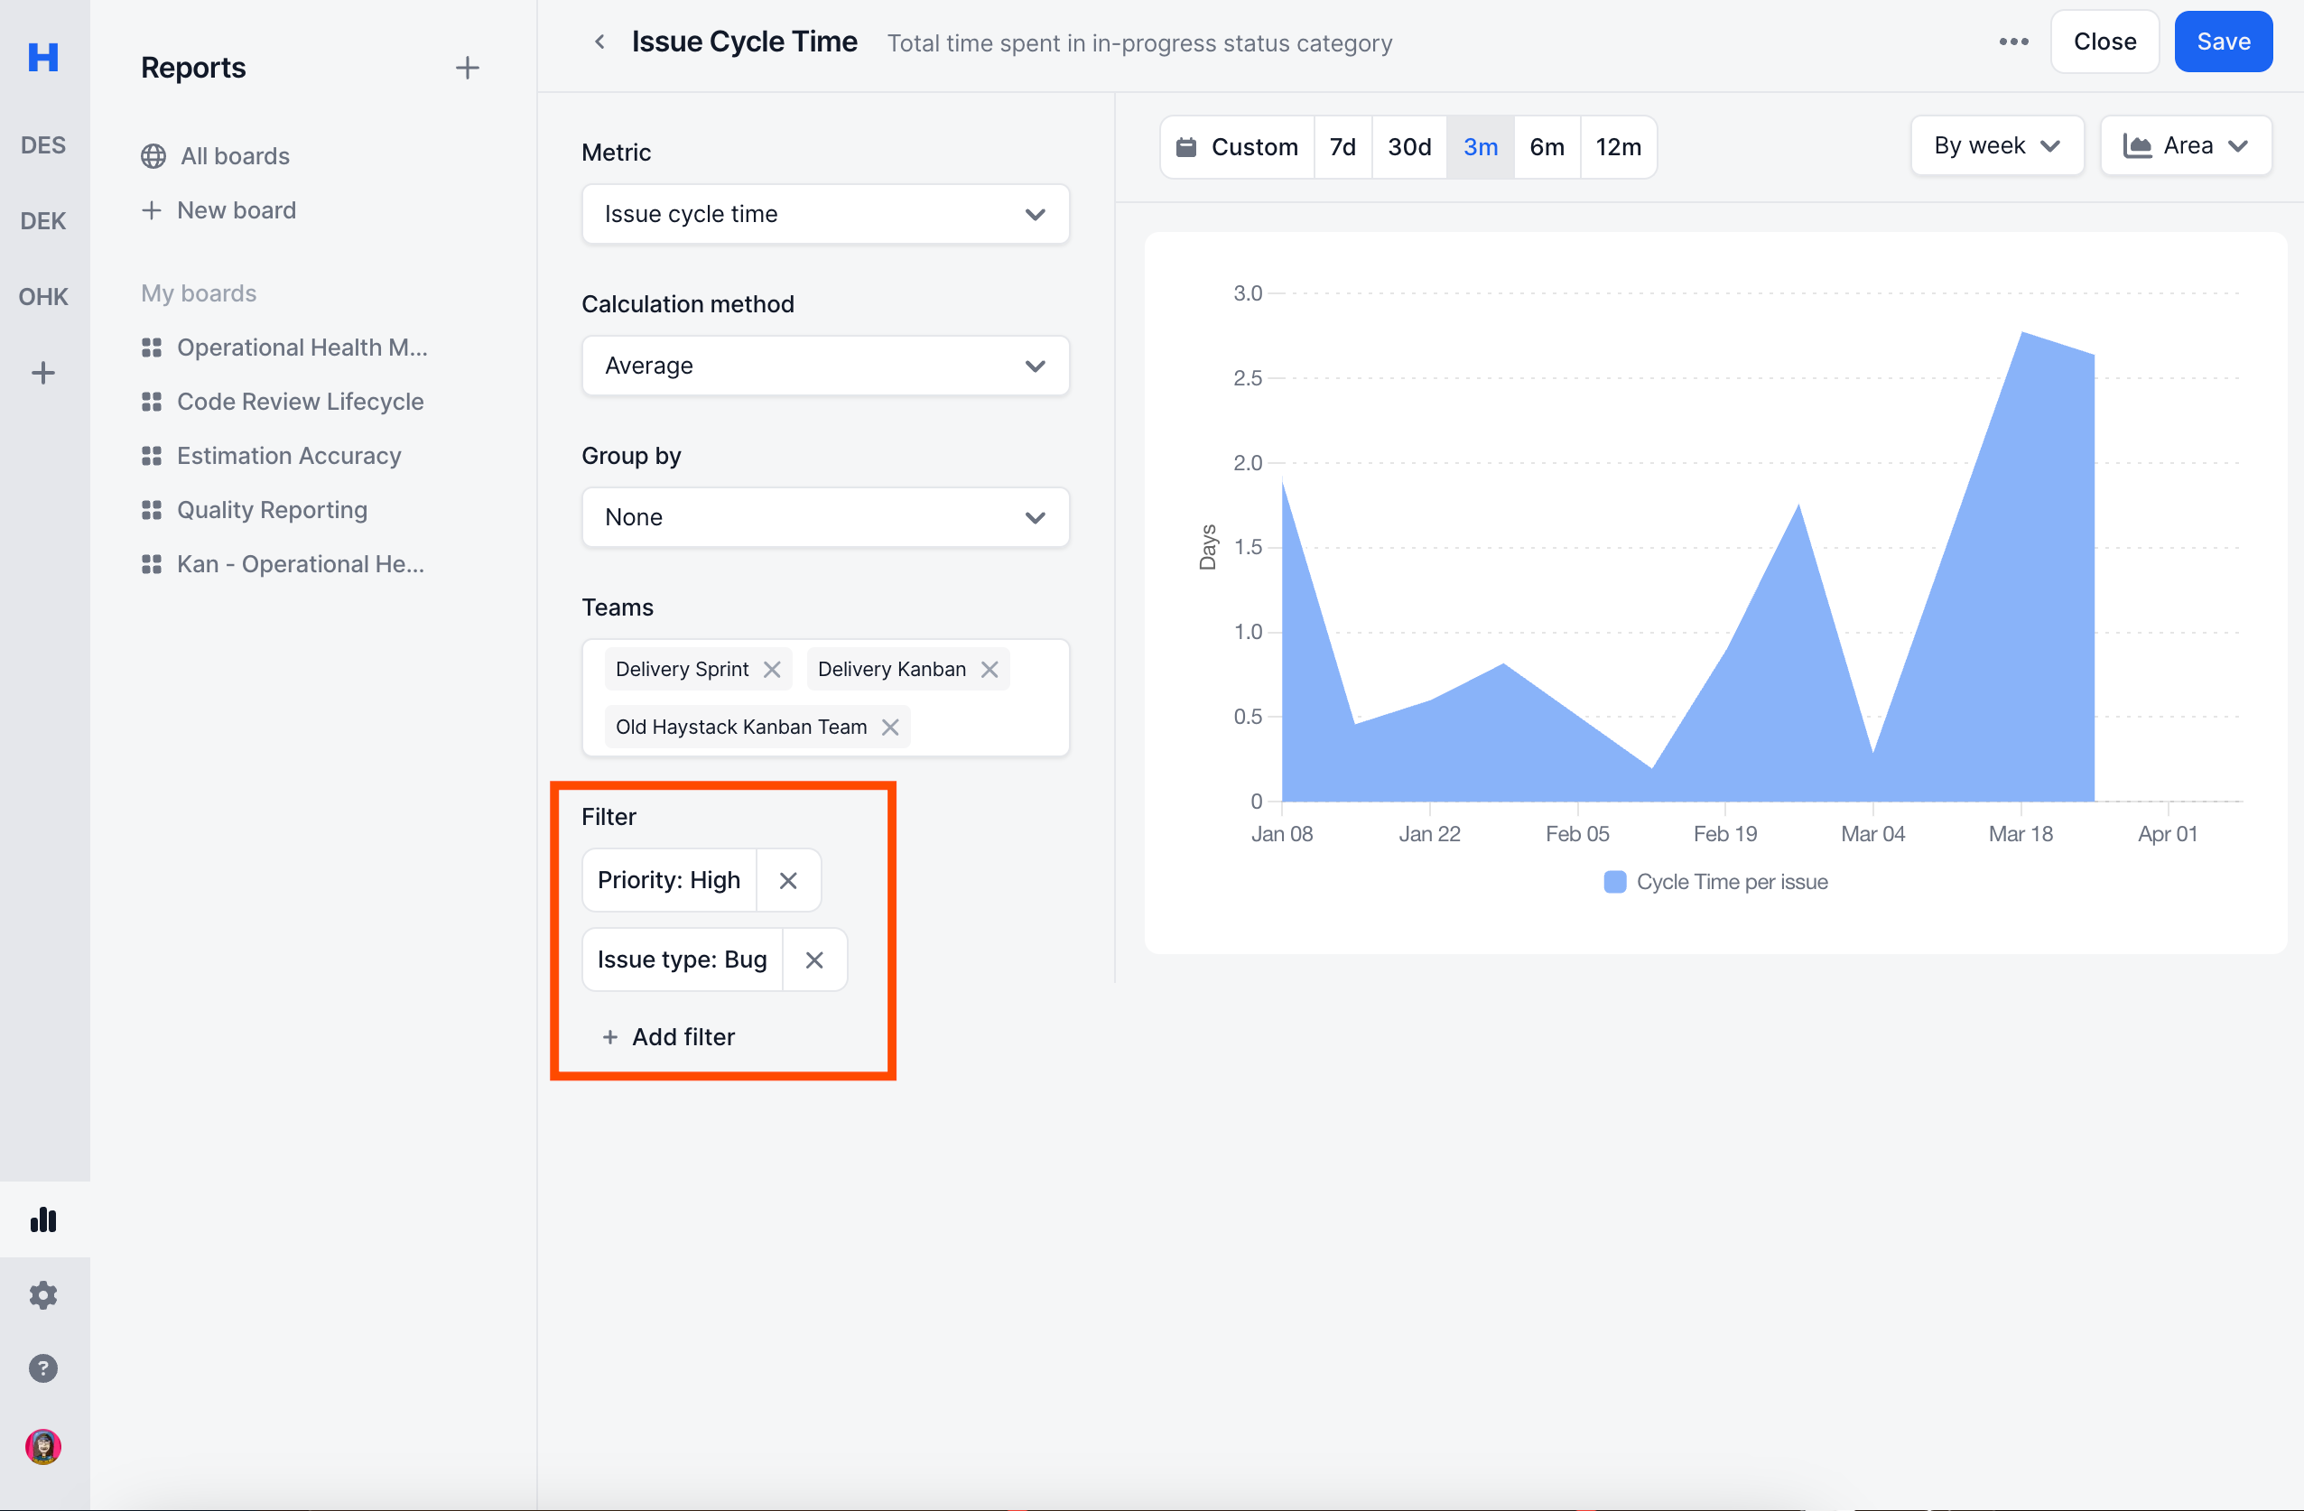Open the reports bar chart icon
Image resolution: width=2304 pixels, height=1511 pixels.
(x=43, y=1219)
